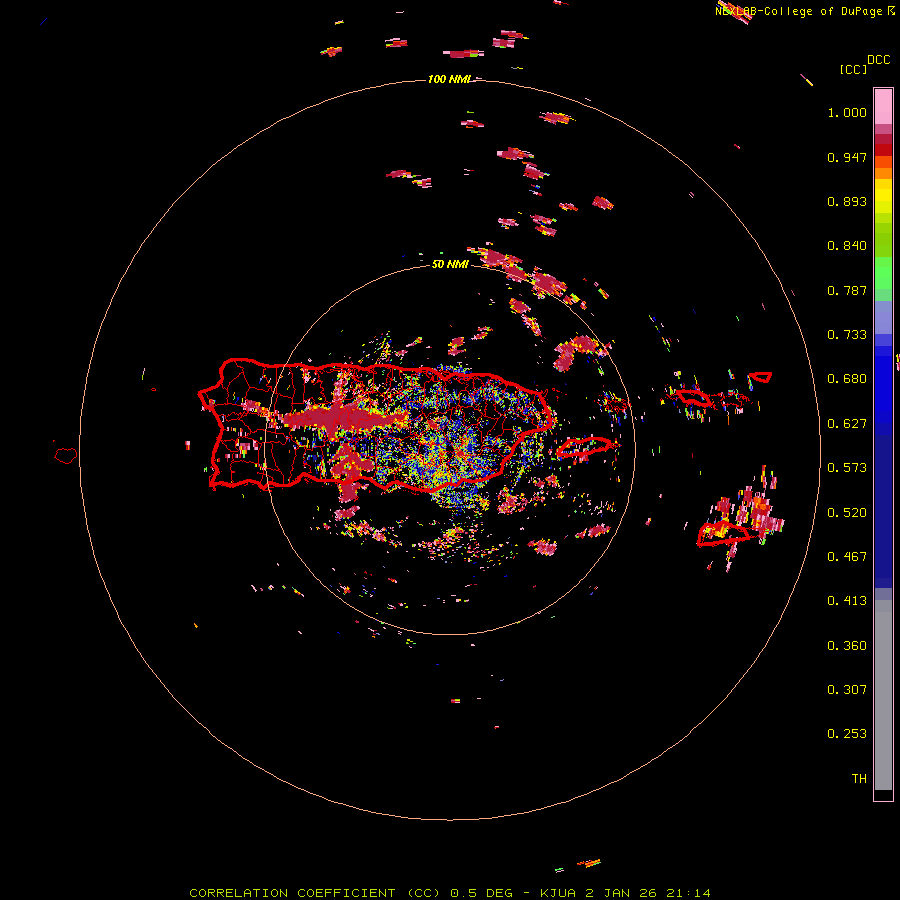This screenshot has width=900, height=900.
Task: Select the 0.787 scale value
Action: point(847,290)
